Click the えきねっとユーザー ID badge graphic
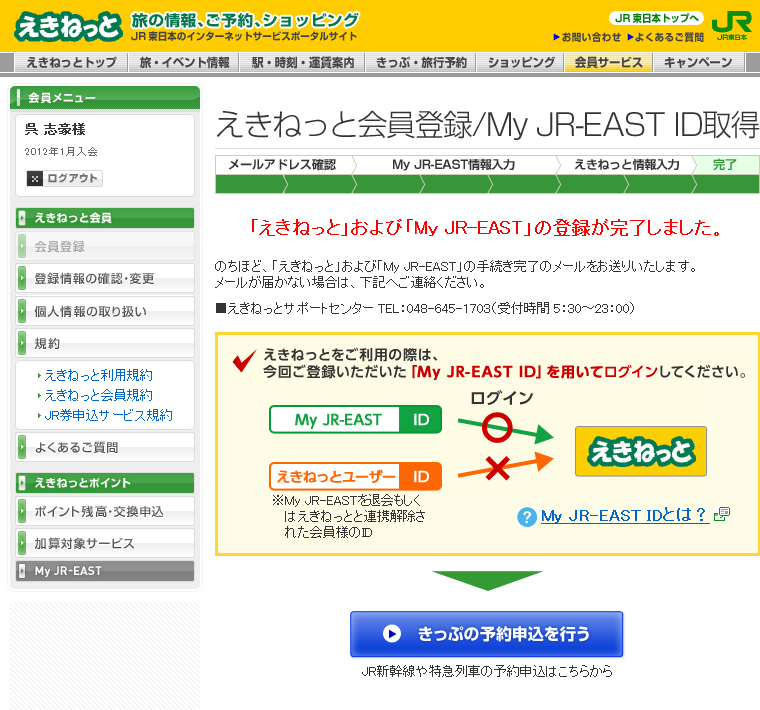Image resolution: width=760 pixels, height=710 pixels. point(355,476)
